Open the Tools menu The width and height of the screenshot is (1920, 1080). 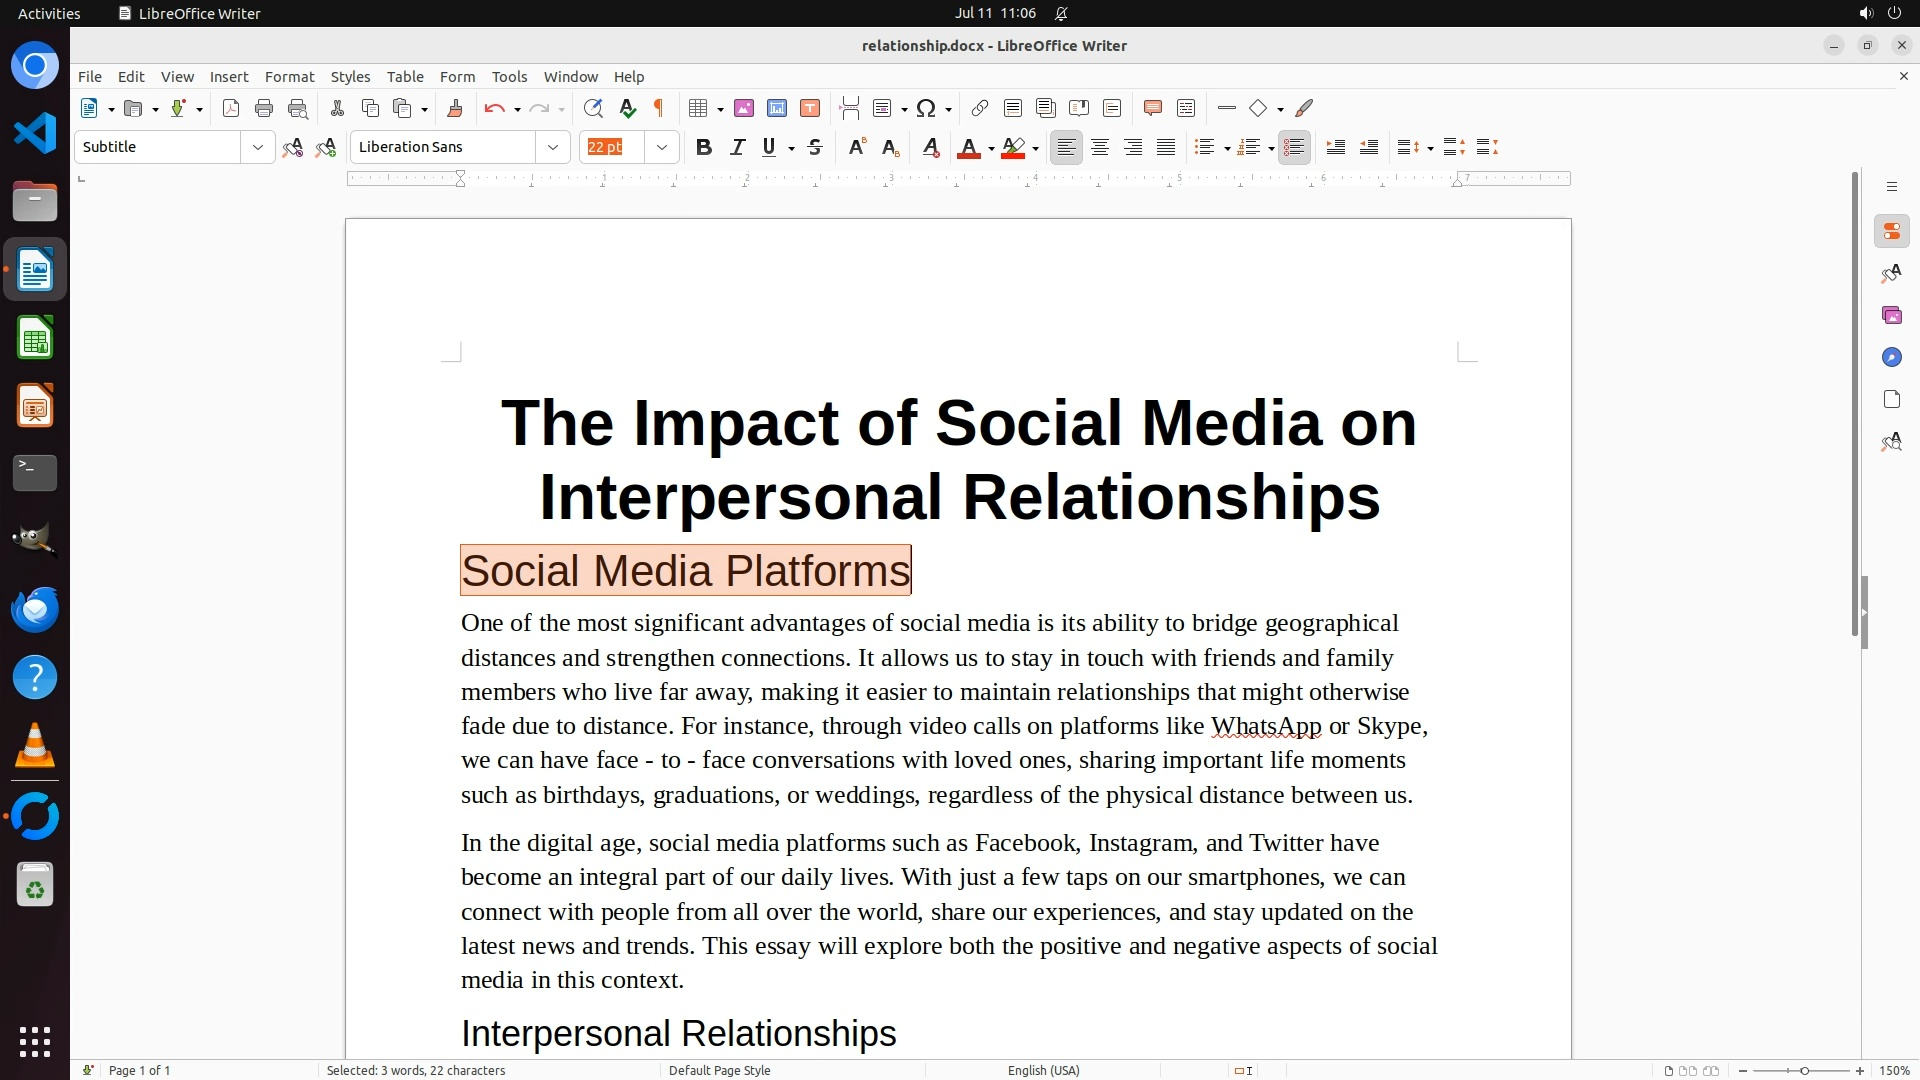509,77
